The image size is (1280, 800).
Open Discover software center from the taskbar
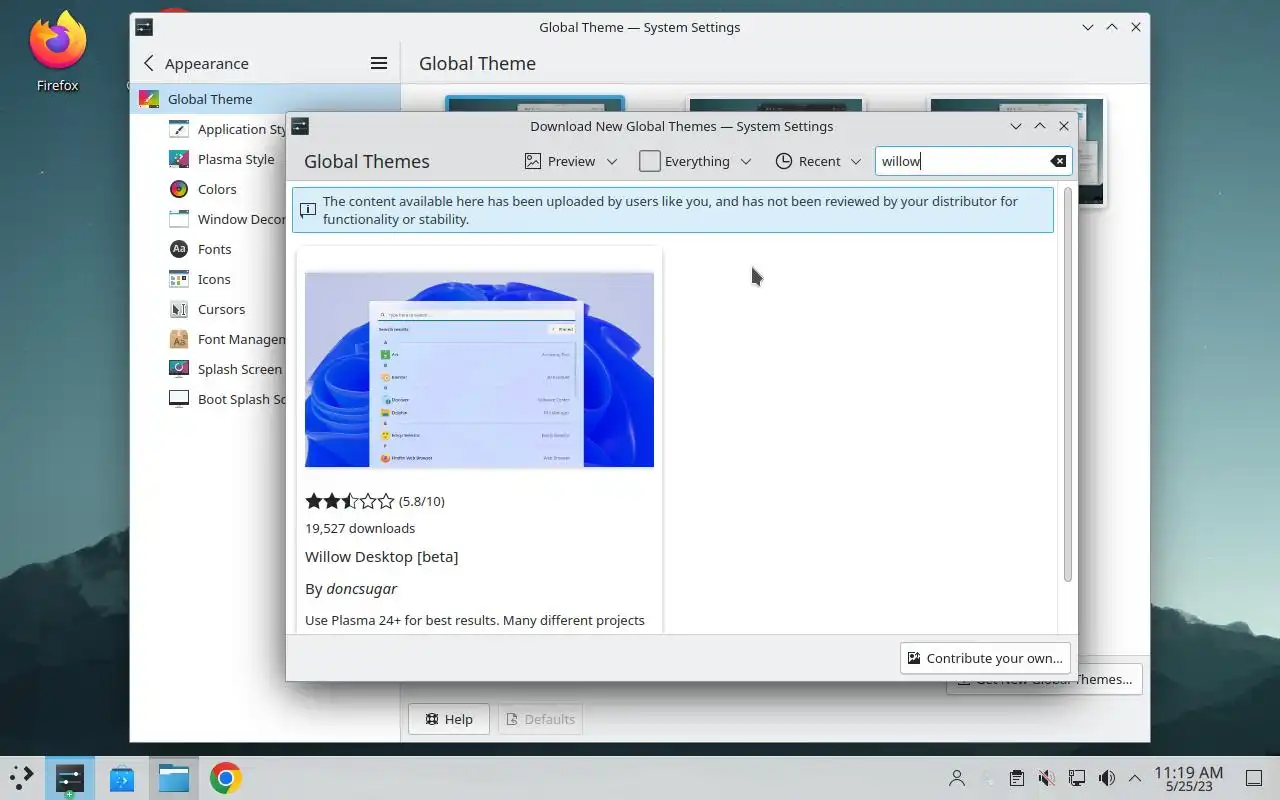tap(122, 778)
